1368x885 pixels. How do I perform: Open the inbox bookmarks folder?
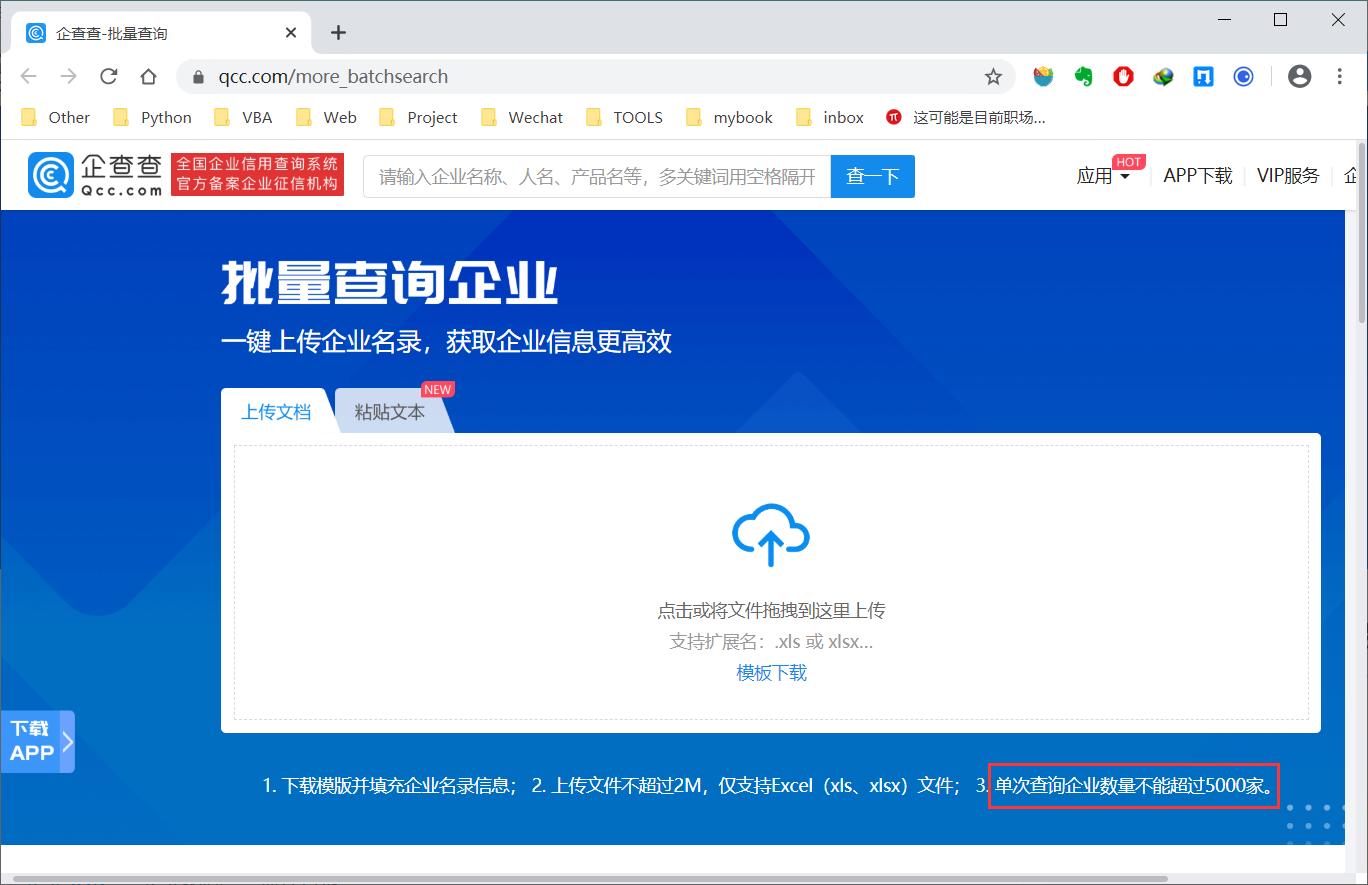pyautogui.click(x=829, y=117)
